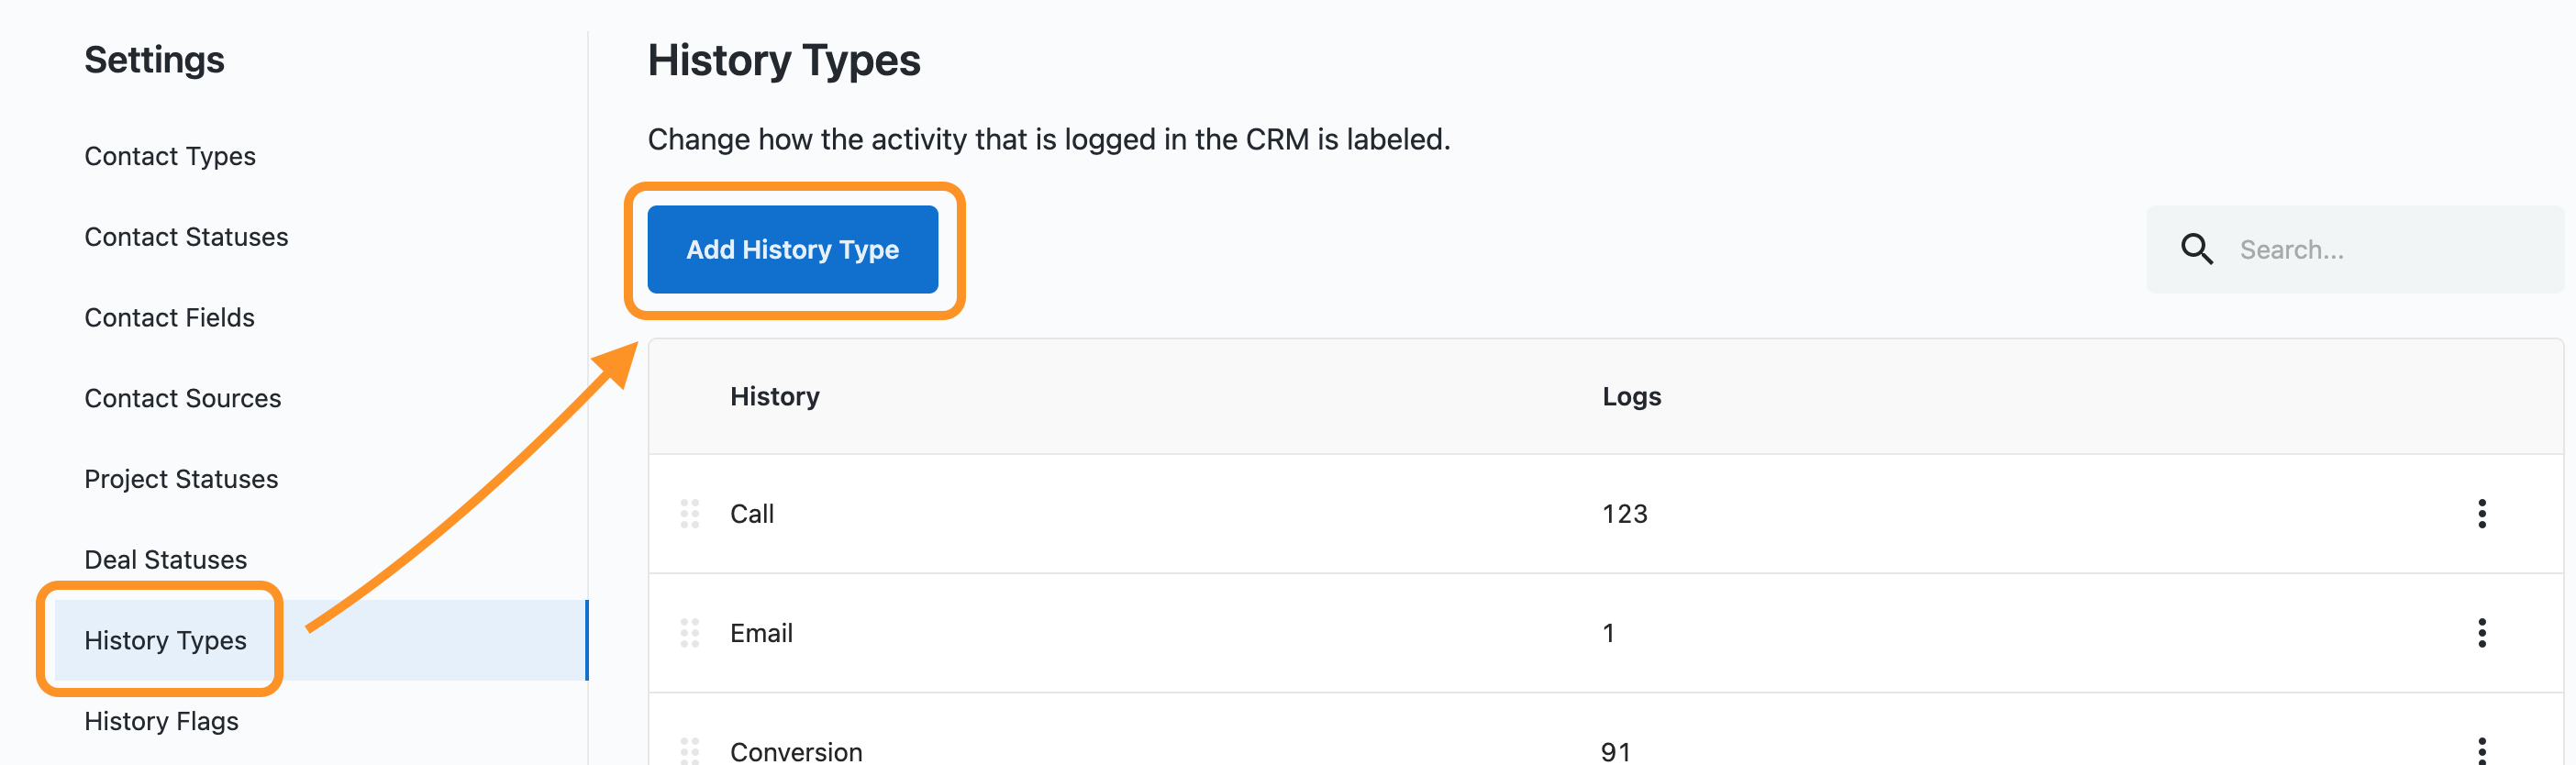Select Contact Fields in sidebar
The width and height of the screenshot is (2576, 765).
click(x=169, y=318)
